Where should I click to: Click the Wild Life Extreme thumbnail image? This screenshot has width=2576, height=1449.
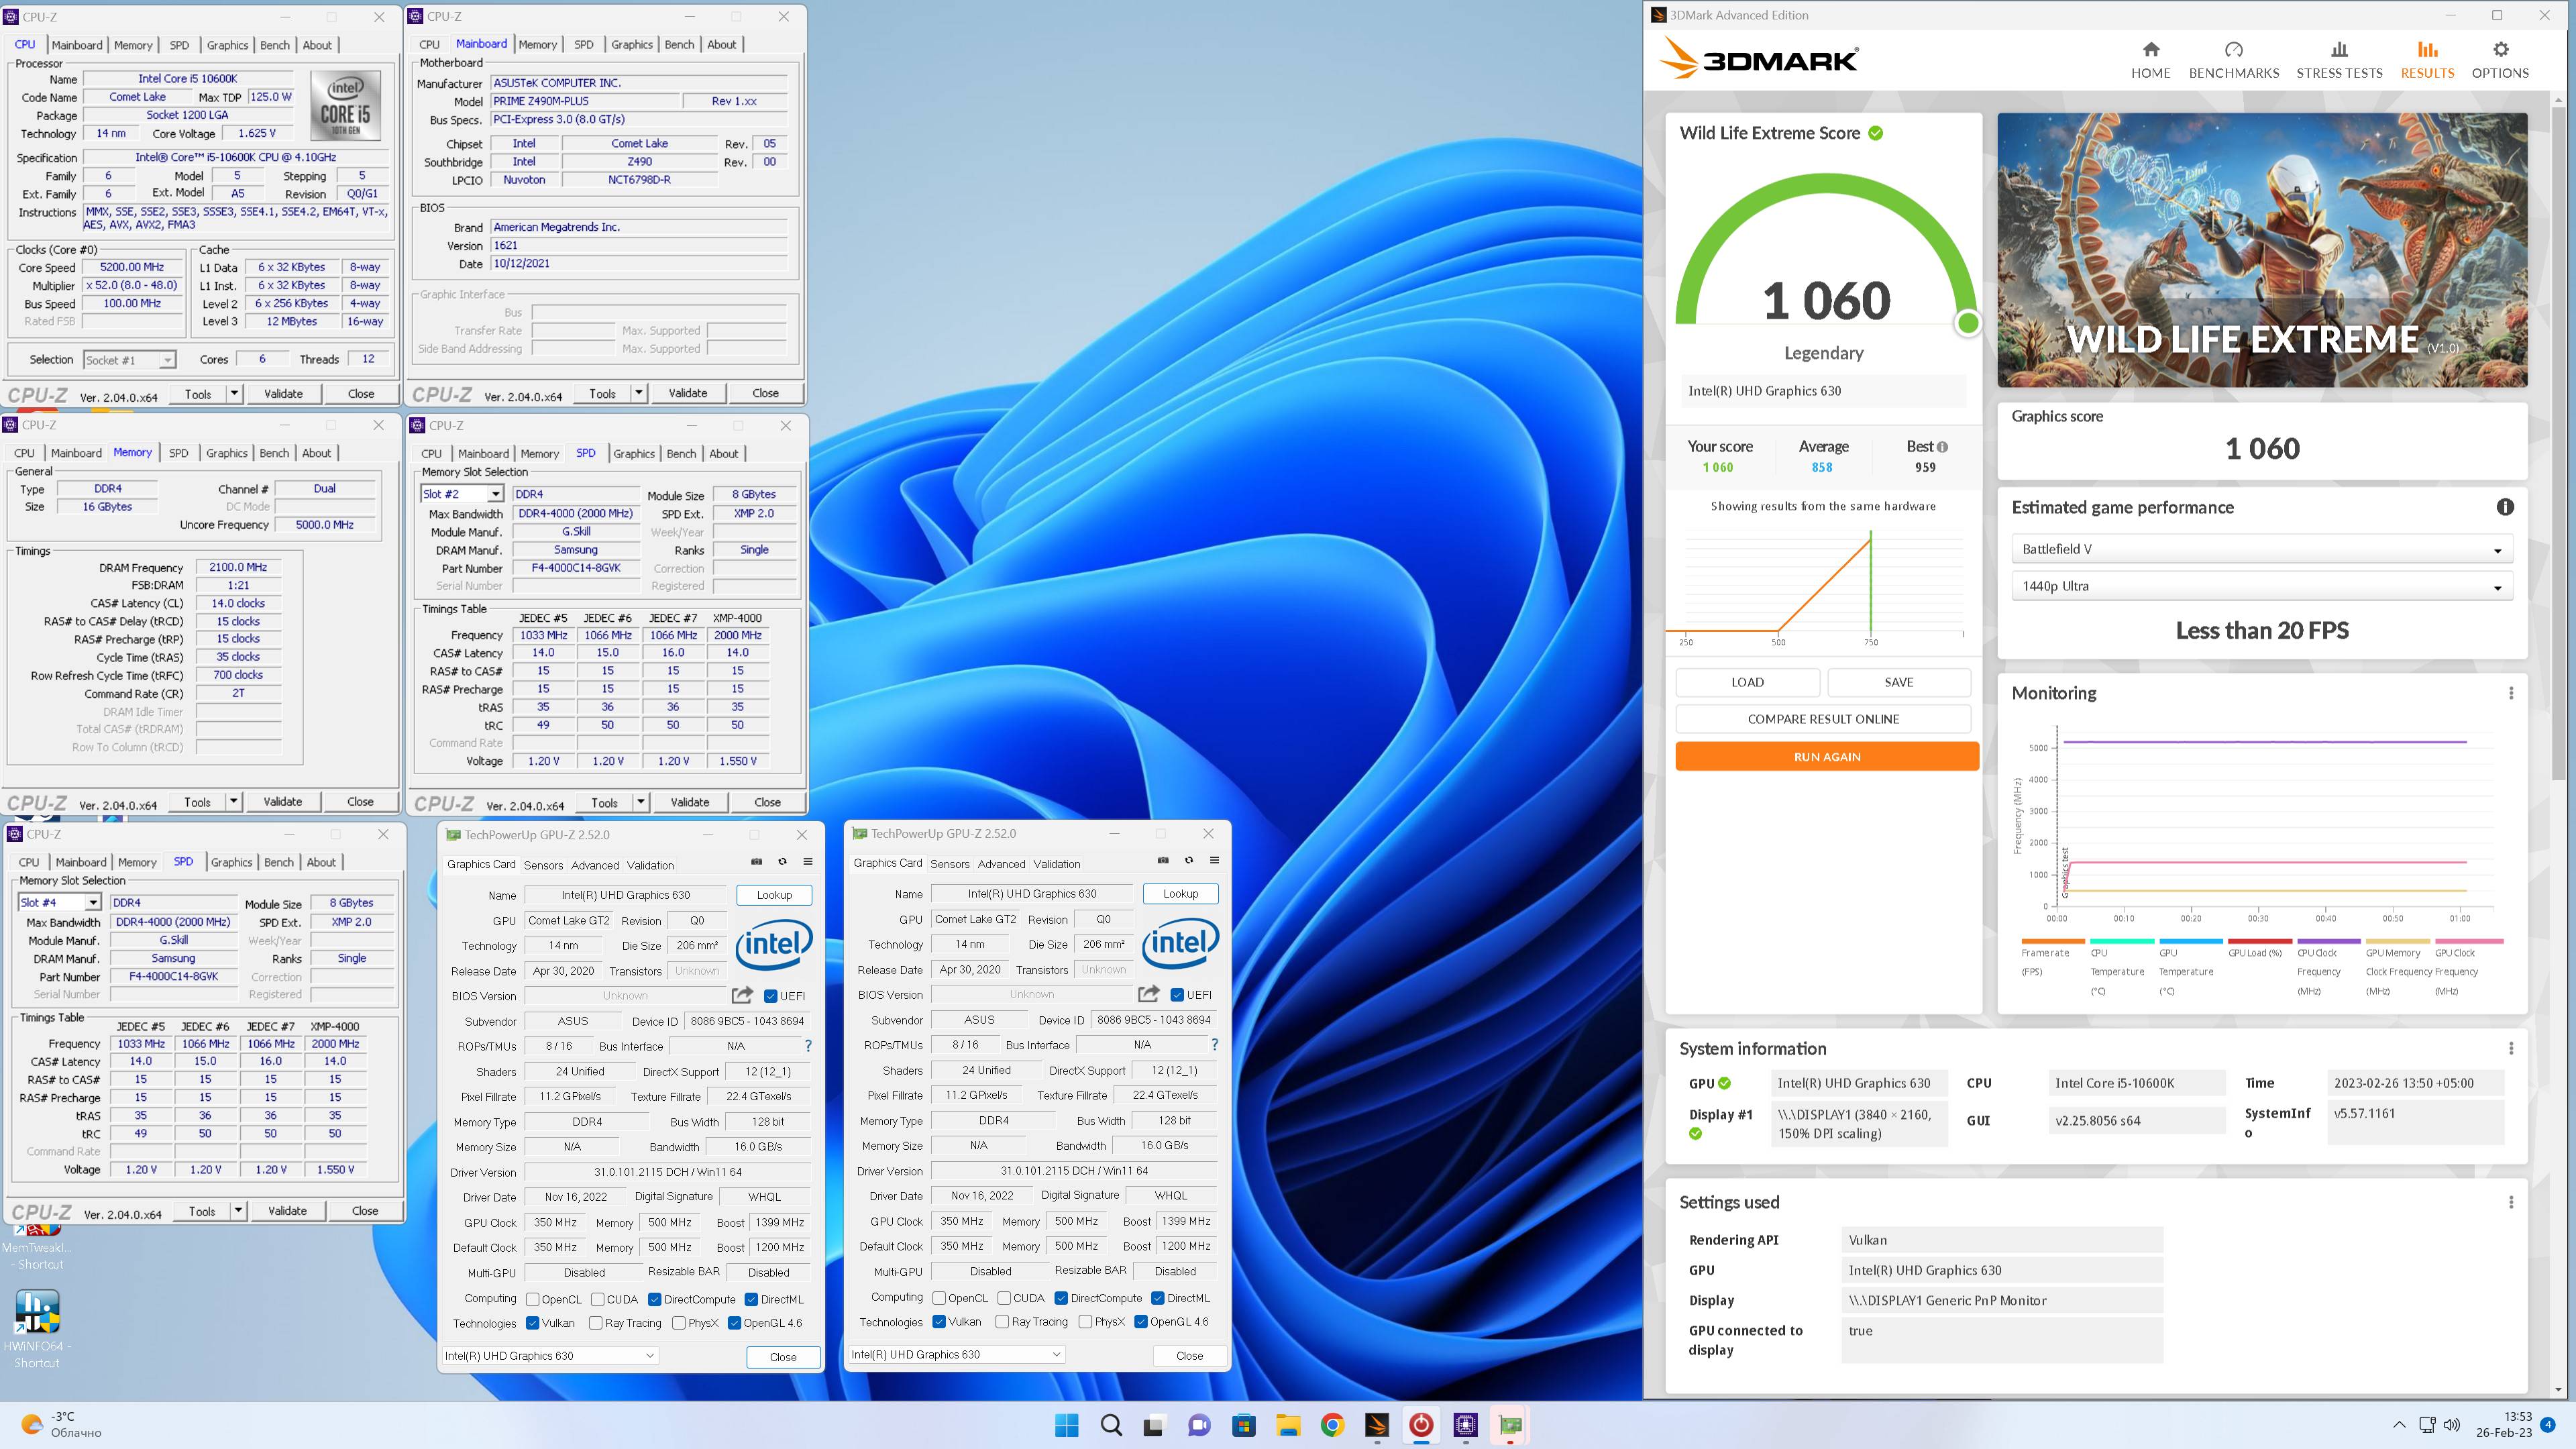coord(2262,250)
